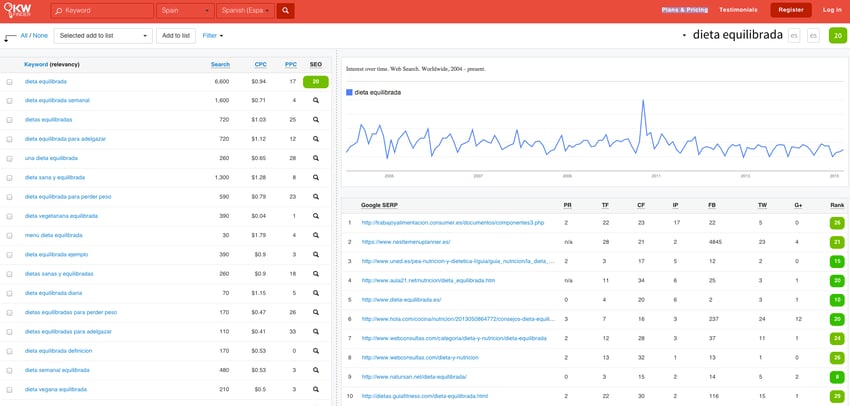The width and height of the screenshot is (850, 406).
Task: Click the blue dieta equilibrada legend swatch
Action: 349,93
